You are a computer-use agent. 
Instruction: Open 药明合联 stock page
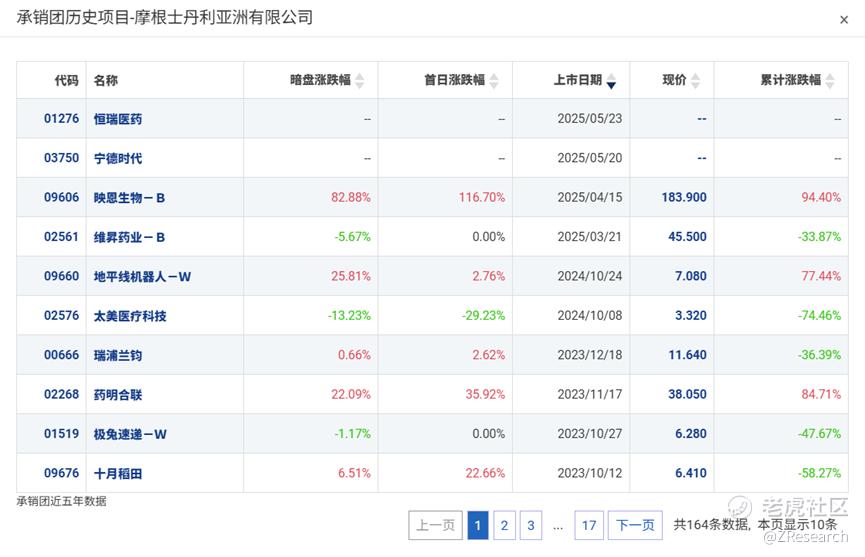tap(118, 395)
